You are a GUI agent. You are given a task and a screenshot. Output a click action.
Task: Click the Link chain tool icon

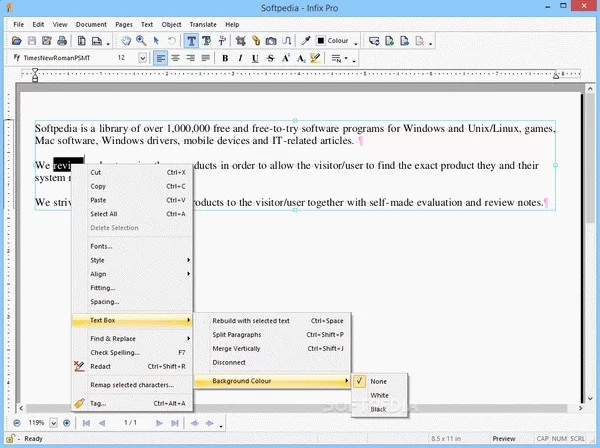(256, 41)
